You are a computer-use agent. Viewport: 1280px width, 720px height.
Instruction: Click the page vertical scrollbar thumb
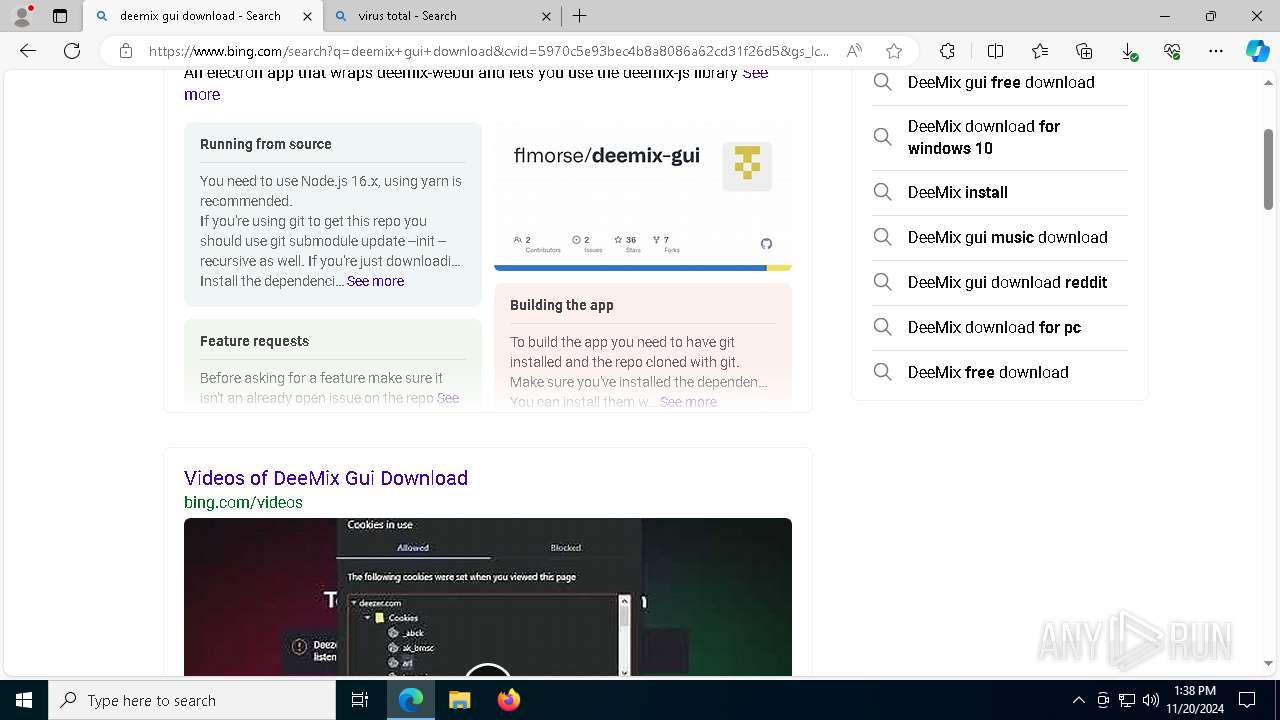[x=1268, y=168]
